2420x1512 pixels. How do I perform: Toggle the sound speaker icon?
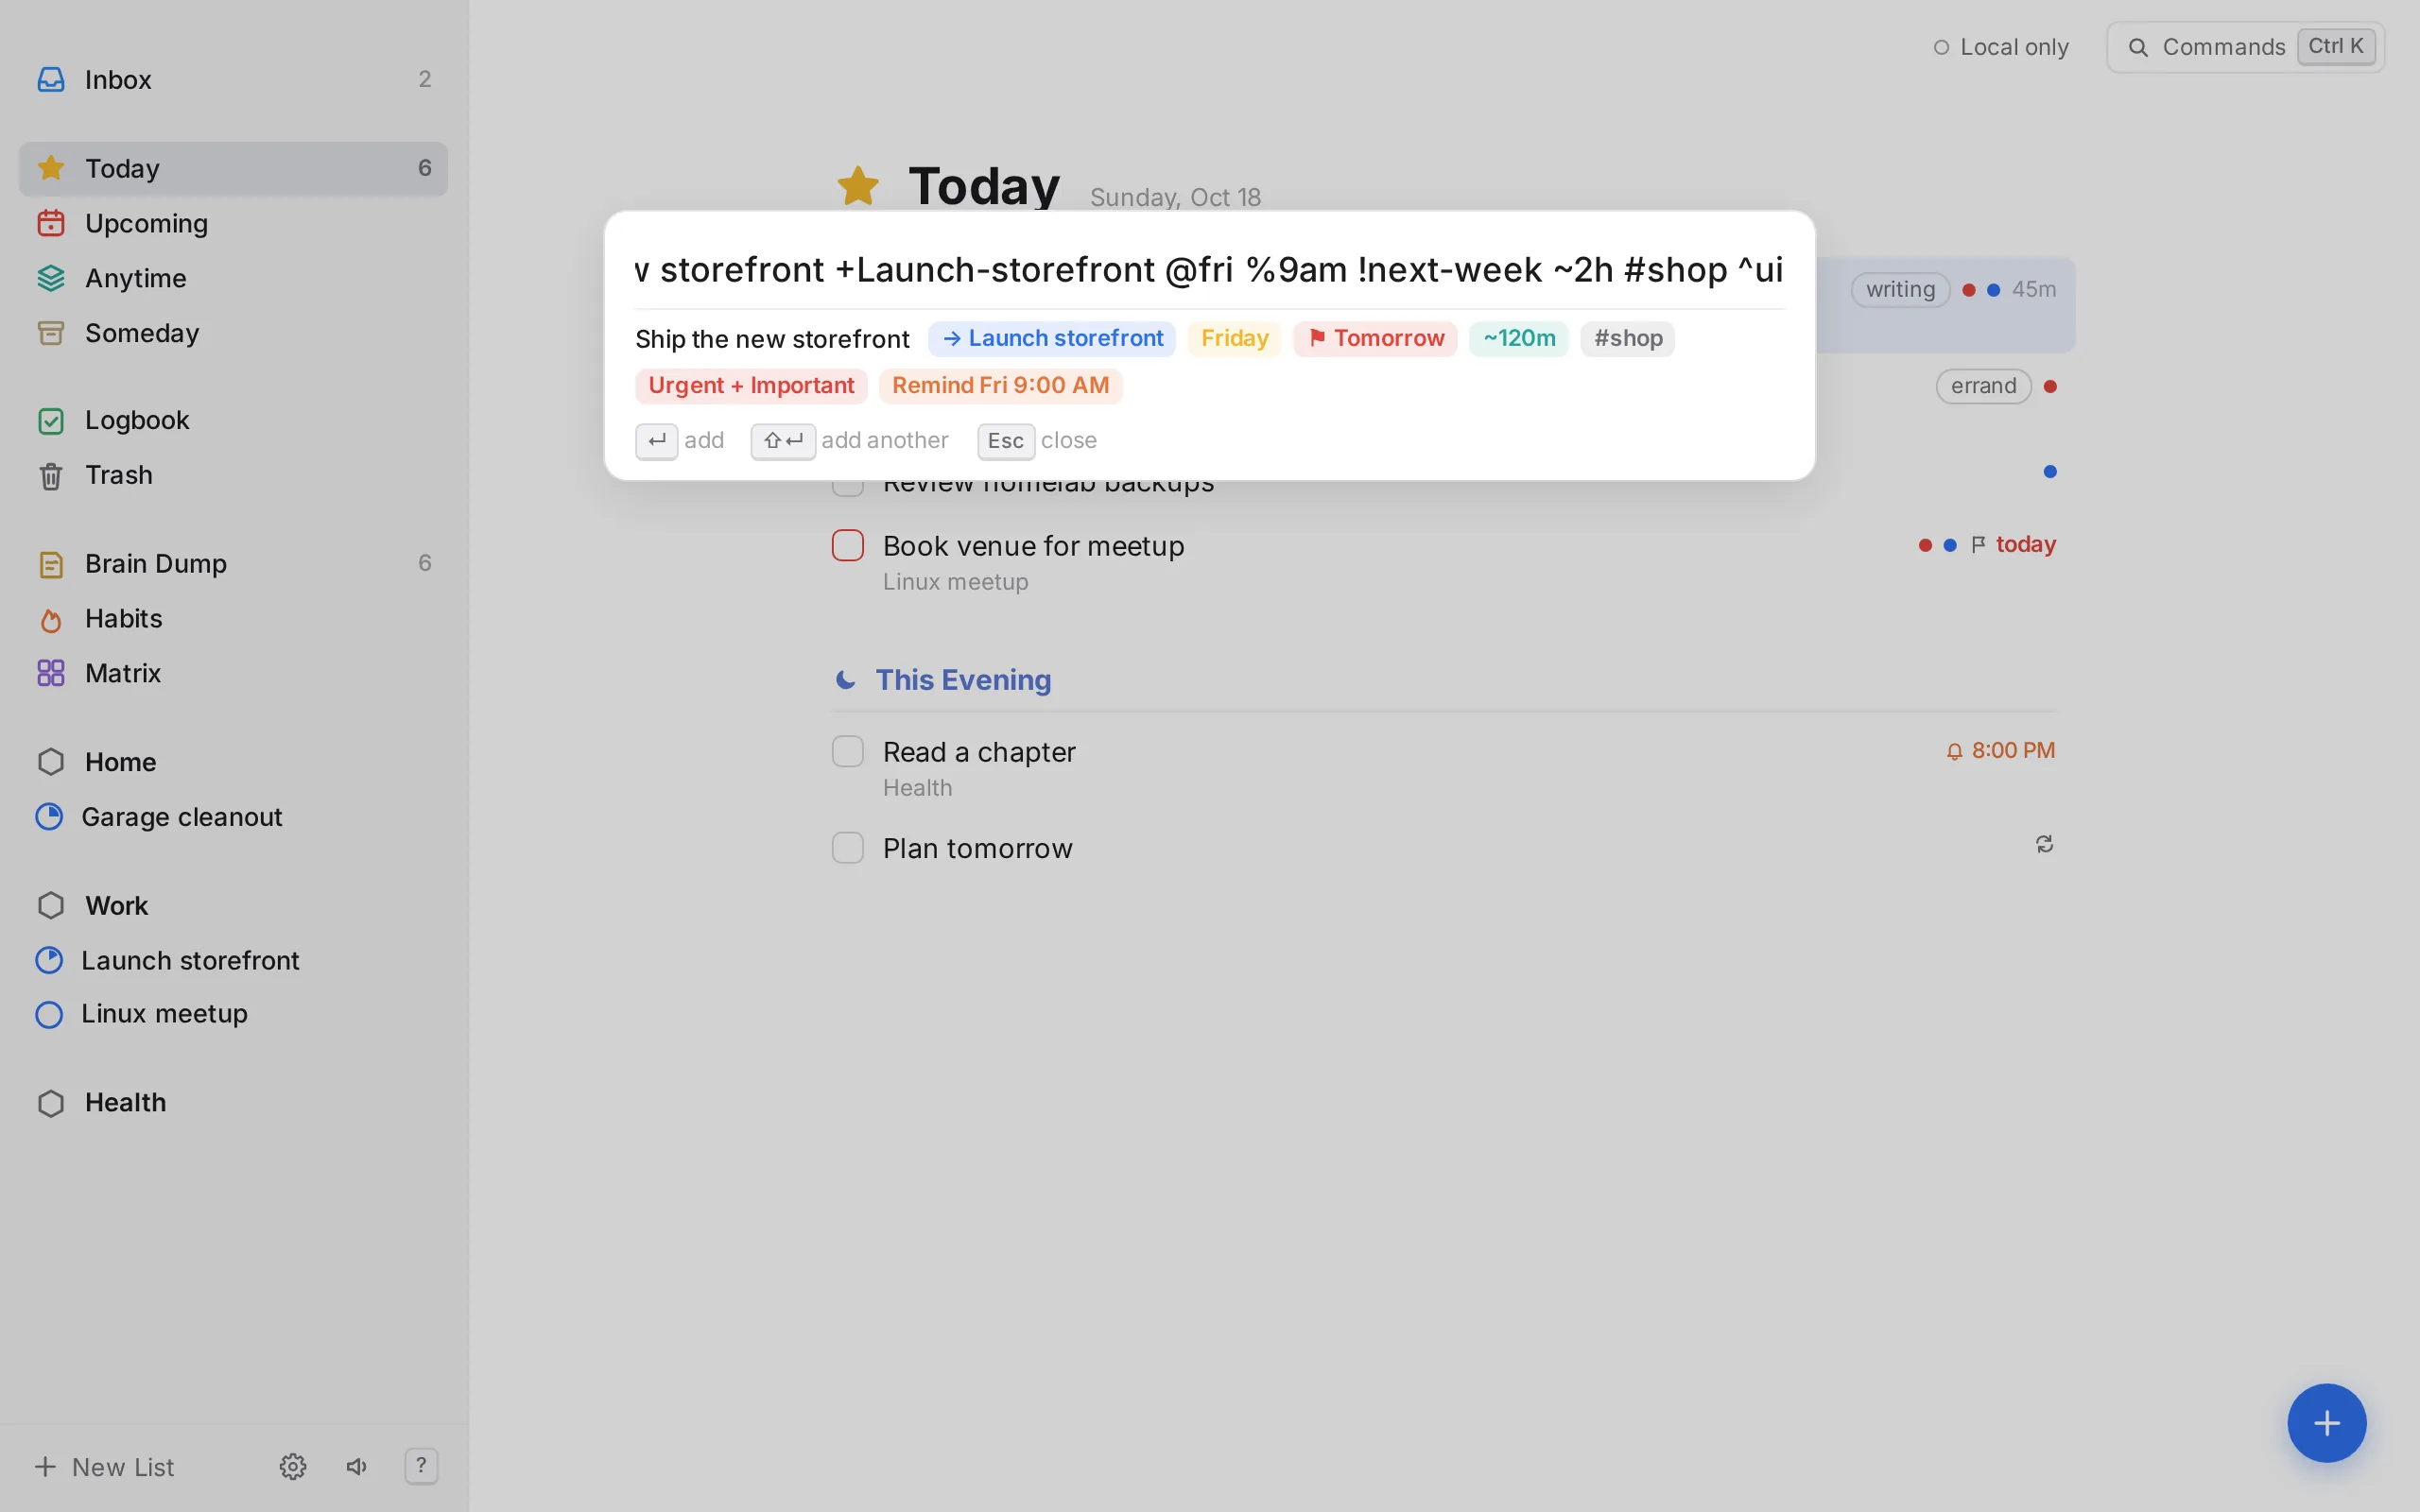tap(357, 1467)
